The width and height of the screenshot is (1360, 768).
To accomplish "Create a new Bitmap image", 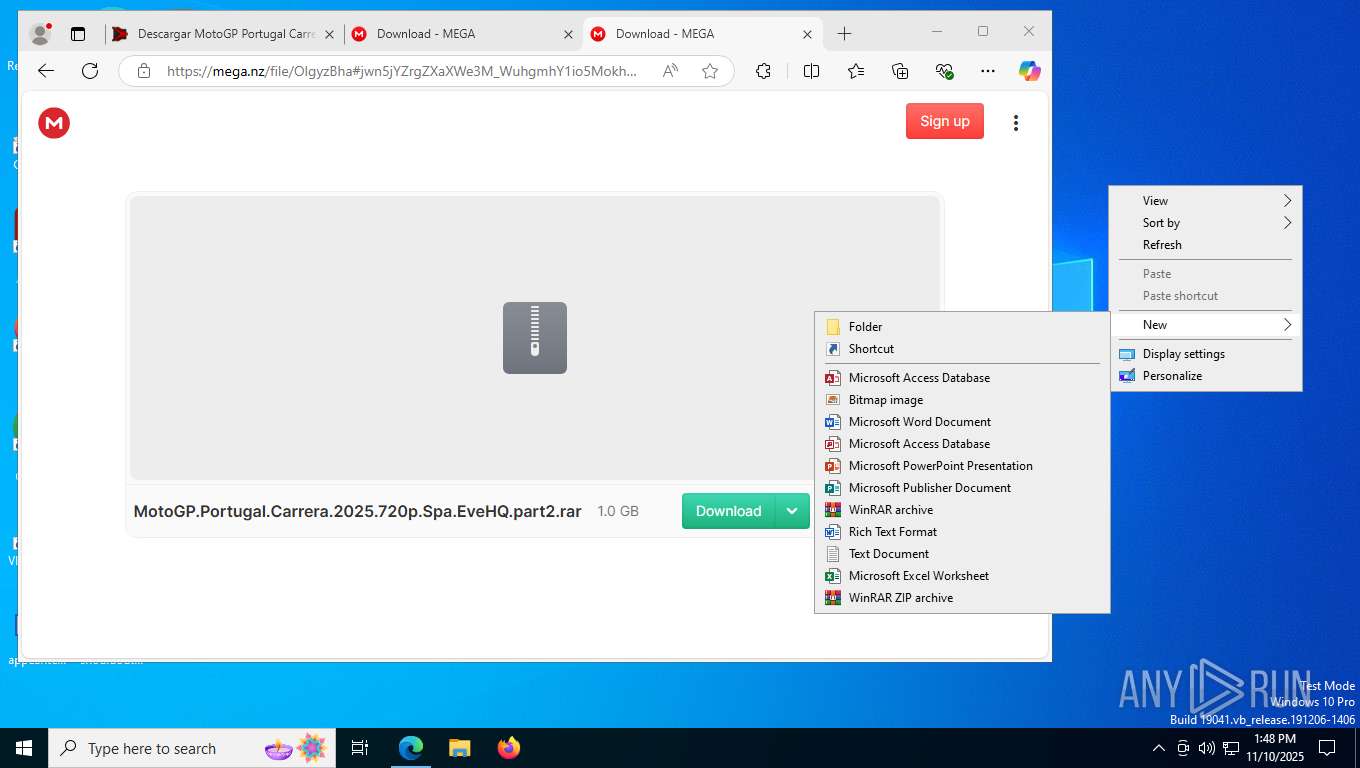I will click(962, 400).
